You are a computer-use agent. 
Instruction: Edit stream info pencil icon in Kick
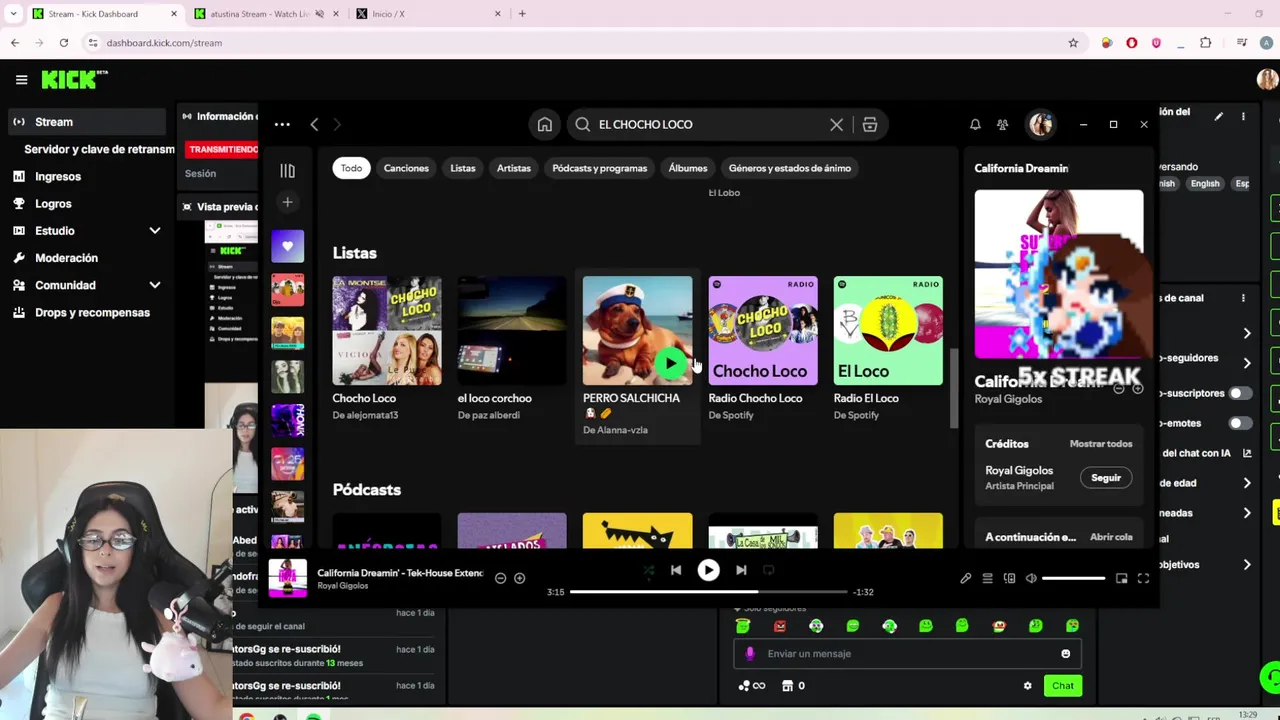[x=1218, y=117]
